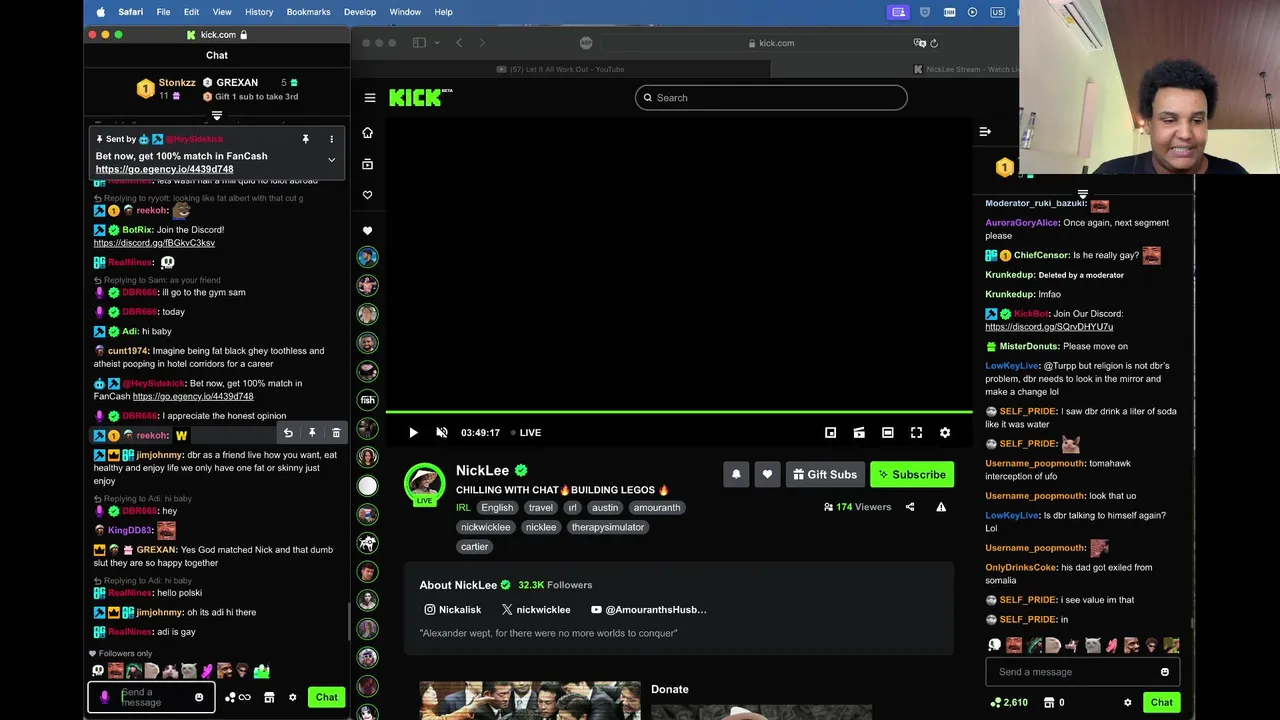The image size is (1280, 720).
Task: Collapse the pinned message chevron
Action: point(331,160)
